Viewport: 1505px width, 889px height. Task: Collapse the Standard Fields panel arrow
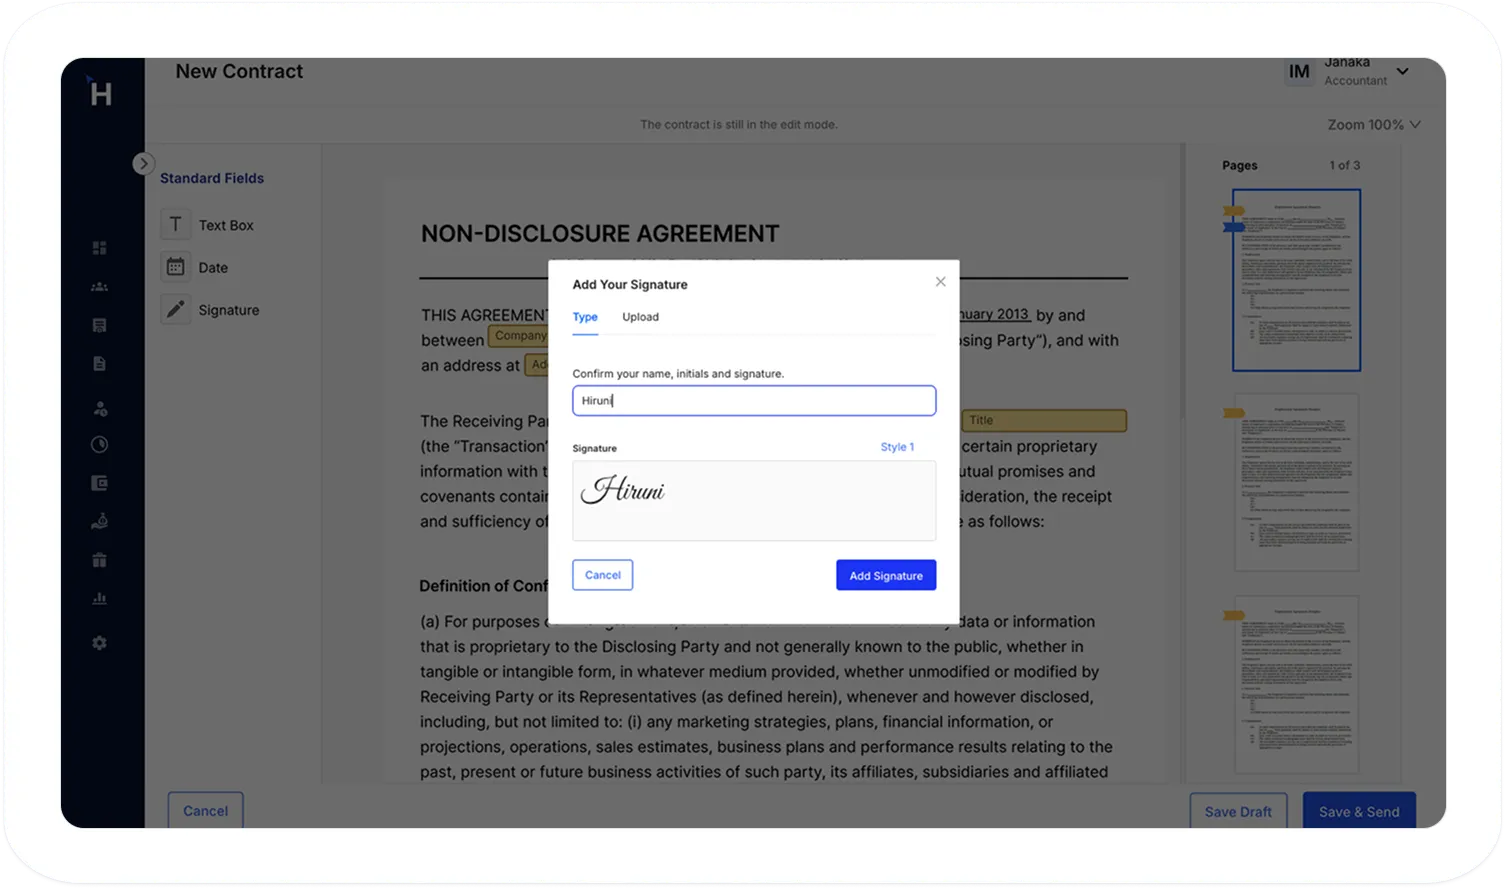click(x=143, y=163)
